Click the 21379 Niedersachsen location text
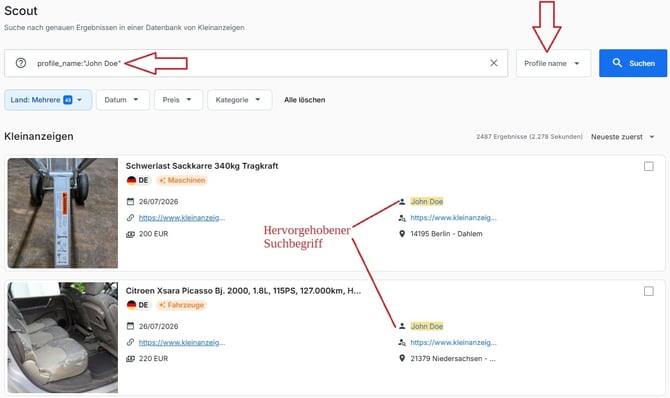The image size is (670, 398). tap(453, 359)
